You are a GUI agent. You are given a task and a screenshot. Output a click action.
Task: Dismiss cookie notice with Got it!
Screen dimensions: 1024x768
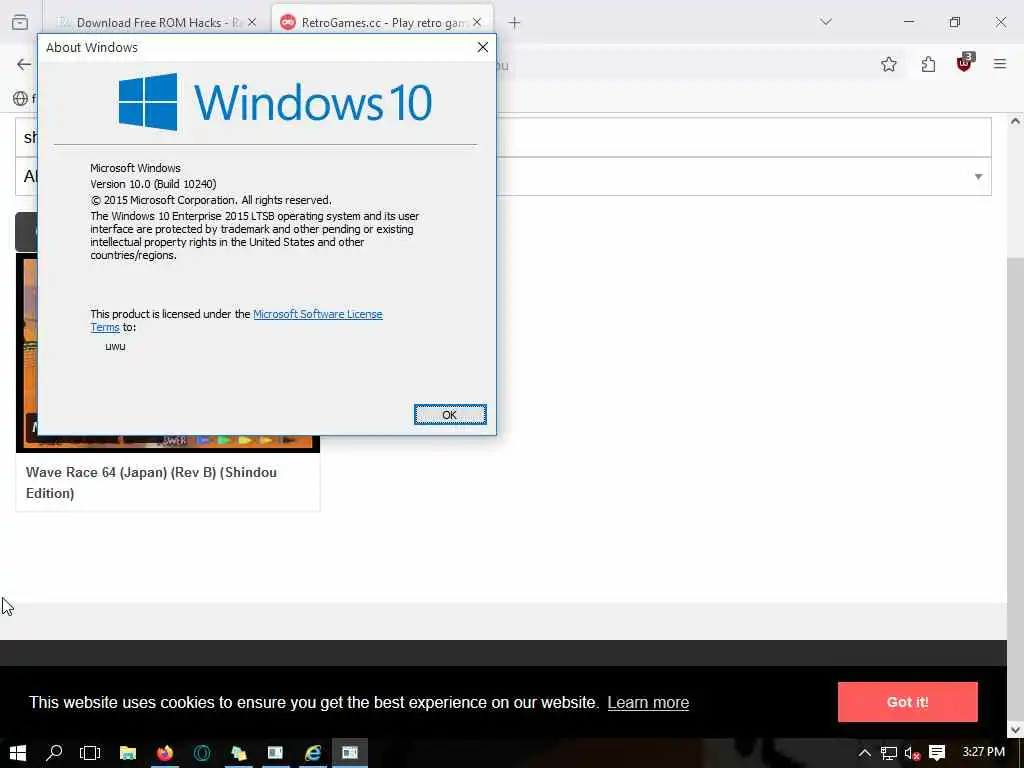pyautogui.click(x=908, y=702)
